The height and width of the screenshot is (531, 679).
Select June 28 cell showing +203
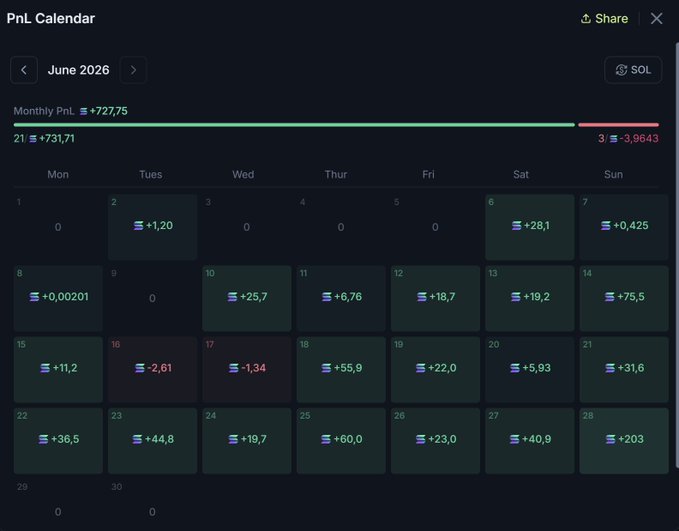click(624, 441)
